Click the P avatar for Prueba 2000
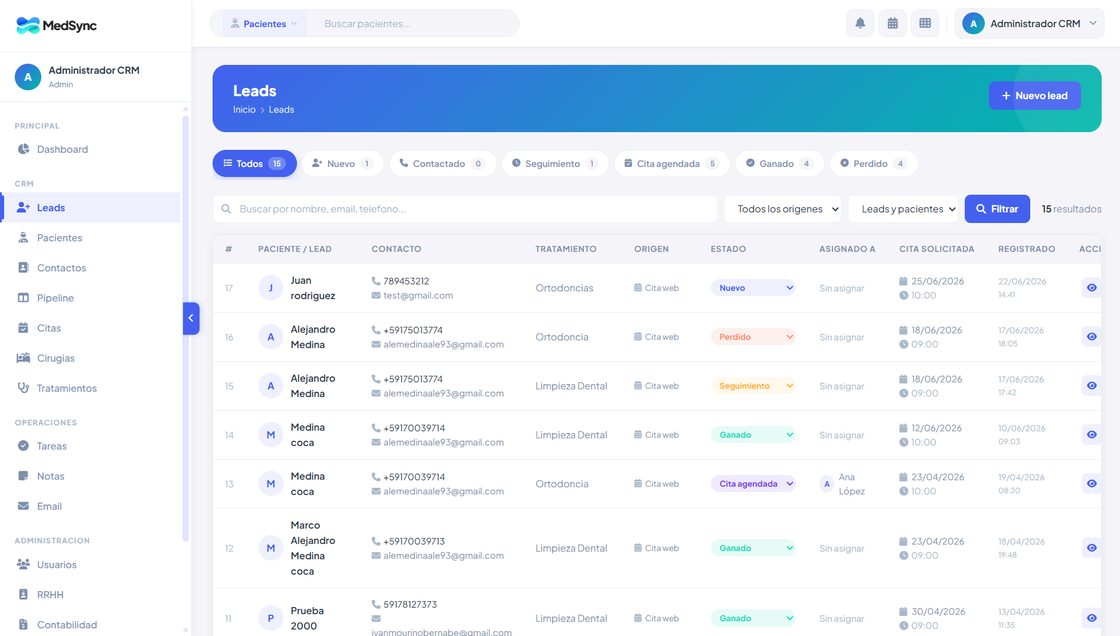This screenshot has width=1120, height=636. (x=271, y=618)
